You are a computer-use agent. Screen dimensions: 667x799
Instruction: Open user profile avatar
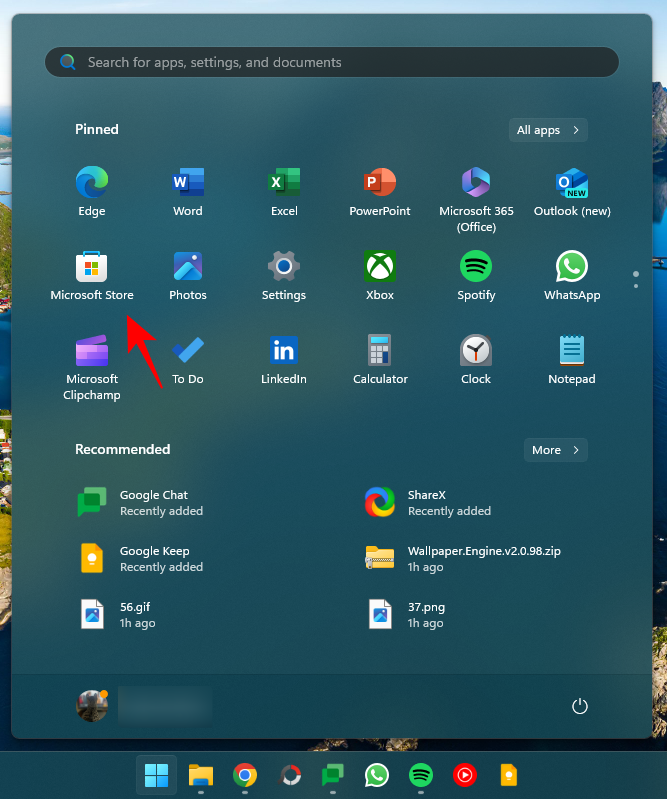click(x=92, y=706)
